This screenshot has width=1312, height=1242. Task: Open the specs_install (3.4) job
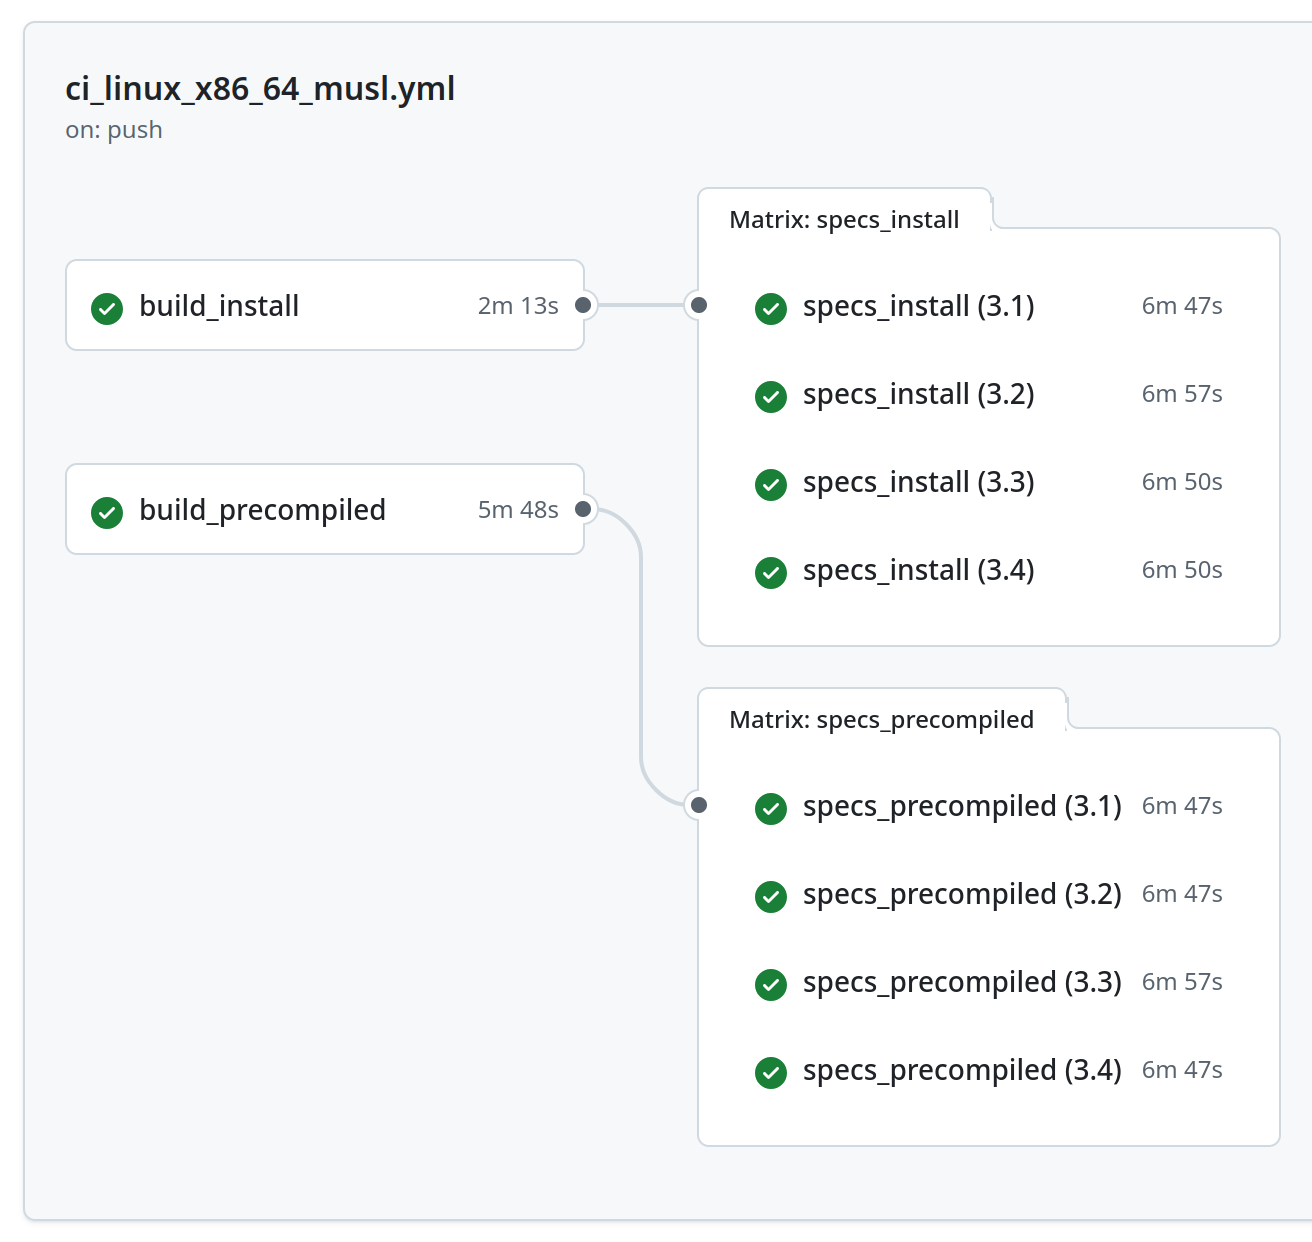[x=989, y=570]
